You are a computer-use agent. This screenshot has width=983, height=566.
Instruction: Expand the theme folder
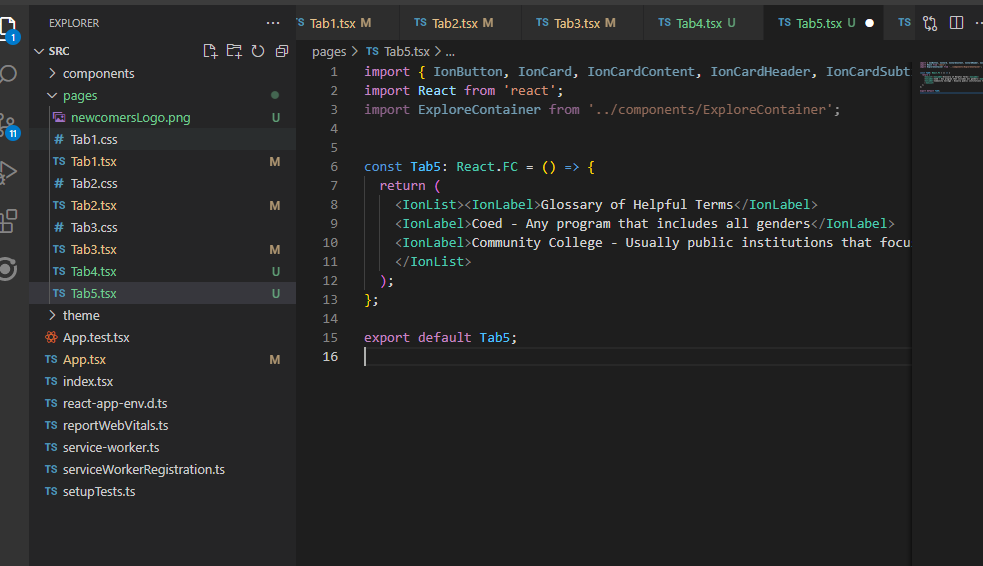click(81, 316)
